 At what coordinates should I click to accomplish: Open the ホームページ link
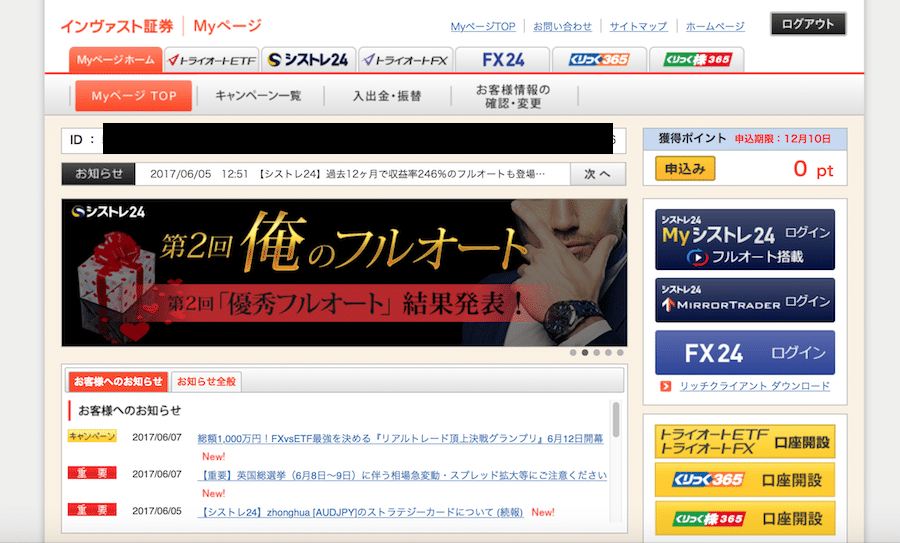point(715,26)
